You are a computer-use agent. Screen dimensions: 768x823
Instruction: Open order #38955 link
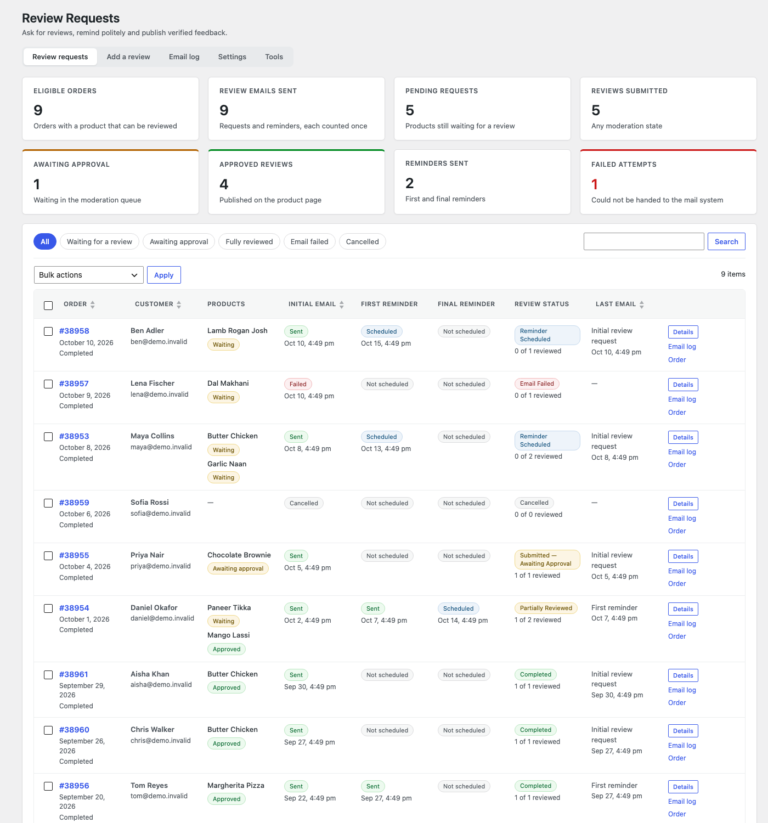click(74, 555)
